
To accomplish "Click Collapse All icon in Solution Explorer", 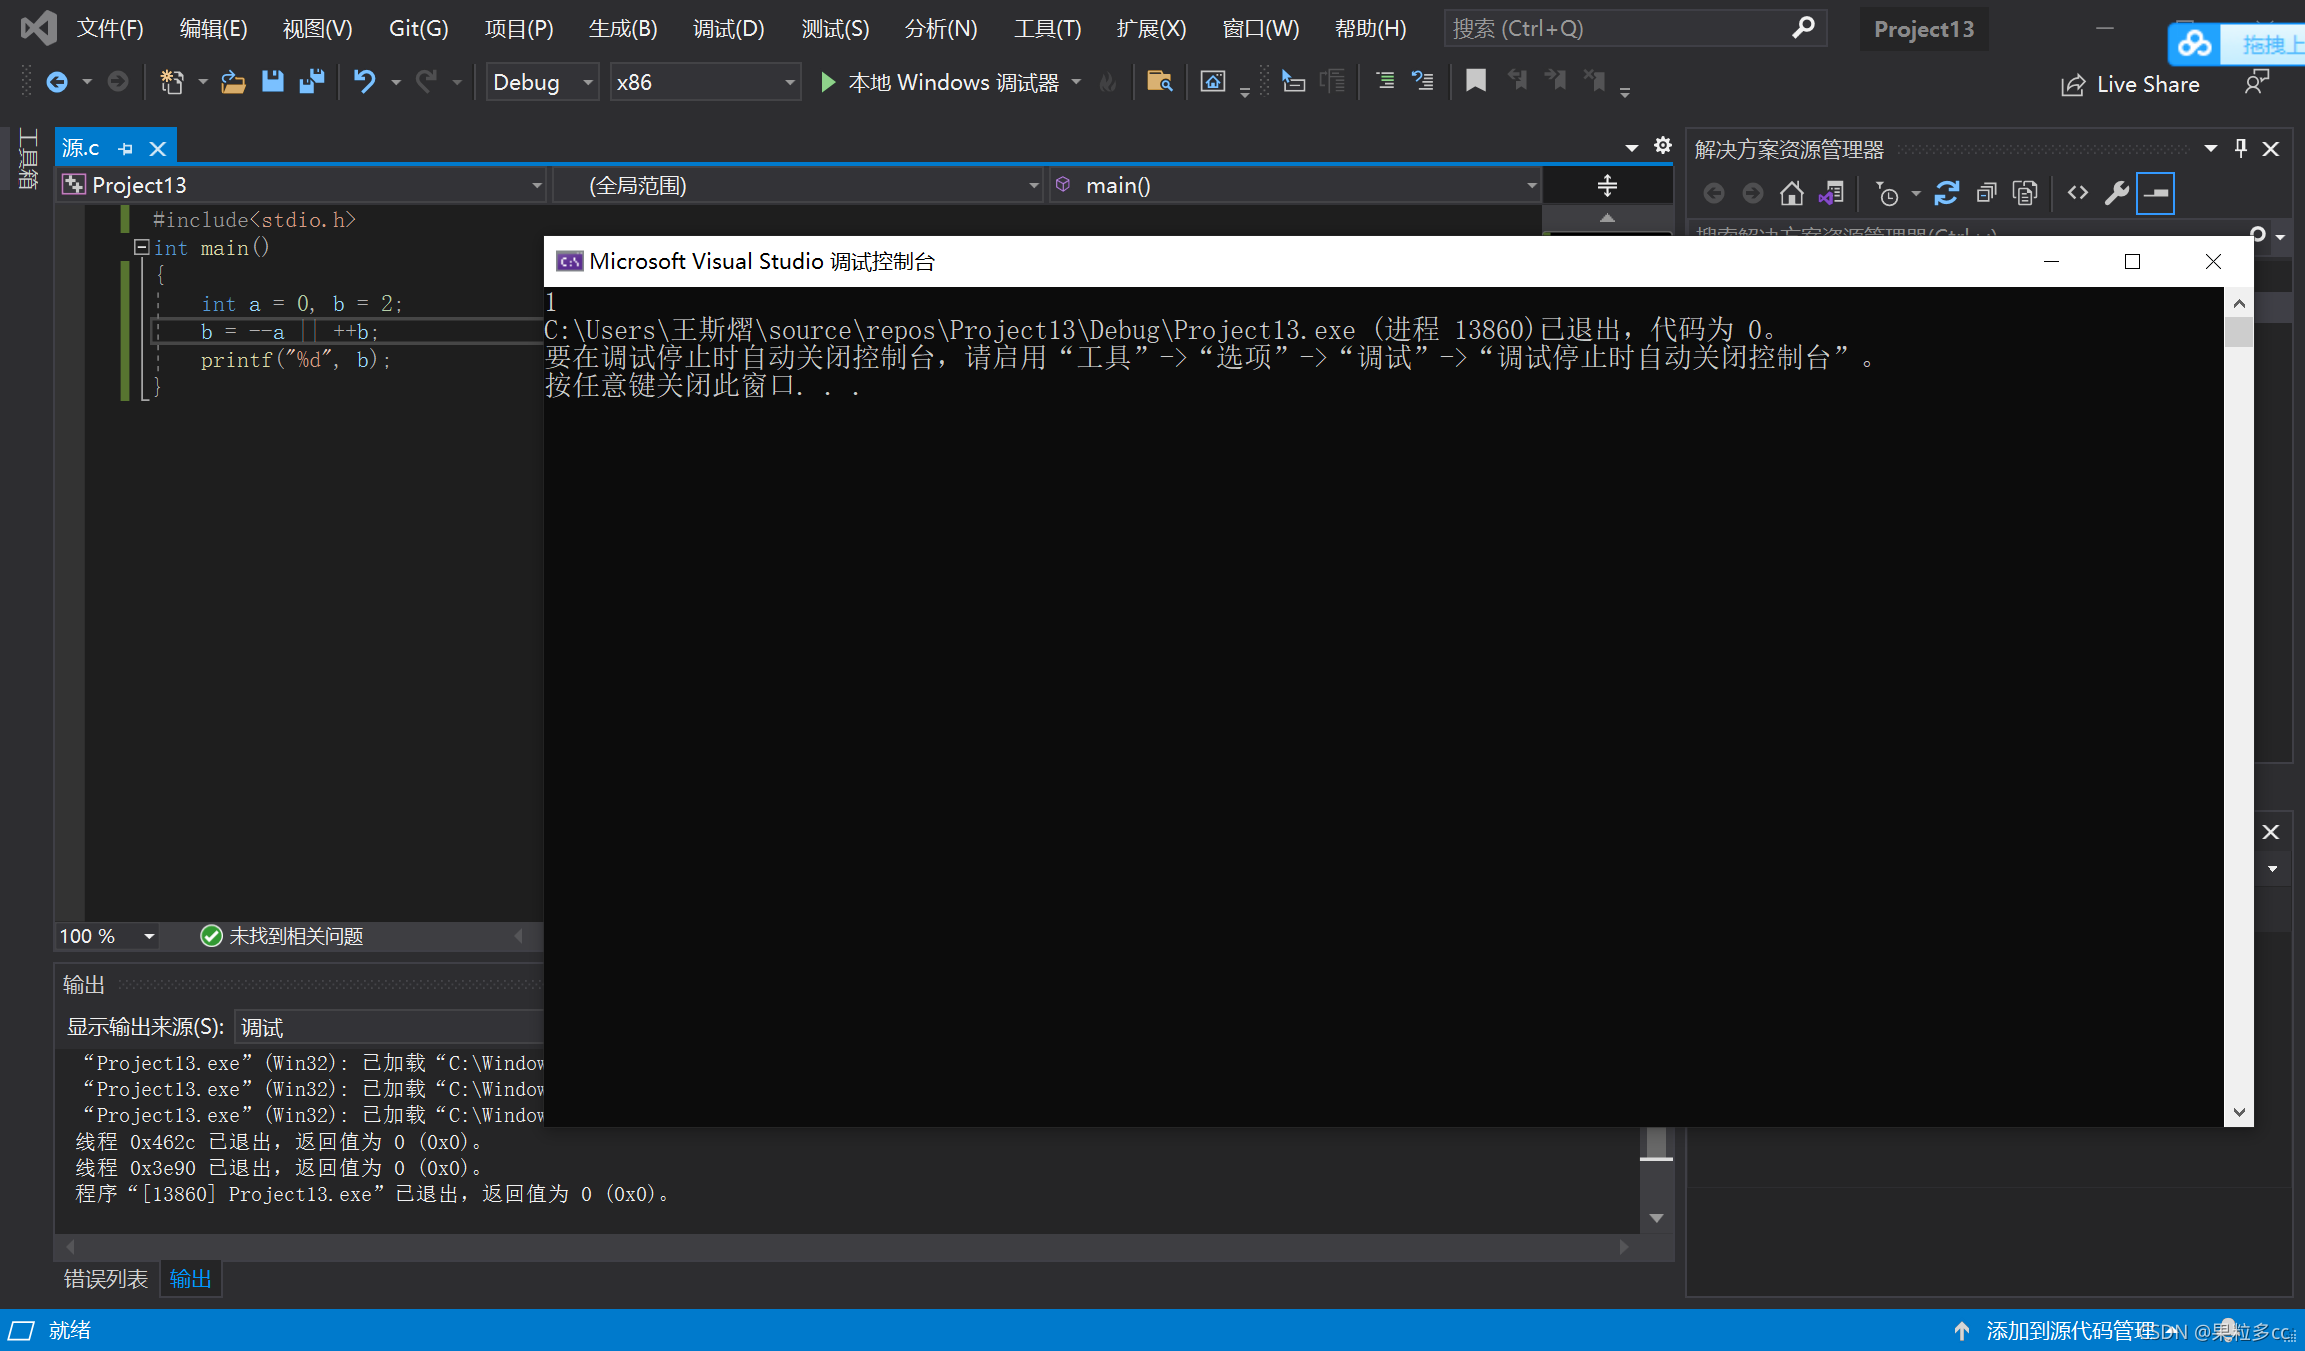I will [x=1987, y=193].
